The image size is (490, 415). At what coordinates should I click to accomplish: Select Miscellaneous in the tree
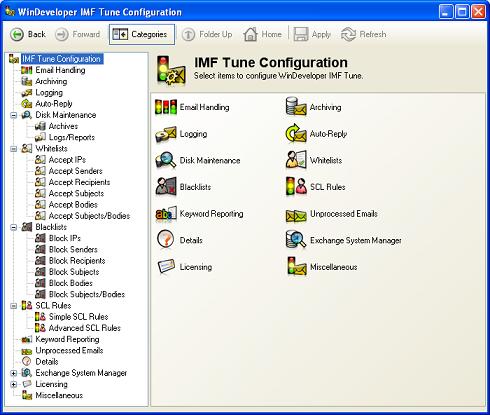59,395
